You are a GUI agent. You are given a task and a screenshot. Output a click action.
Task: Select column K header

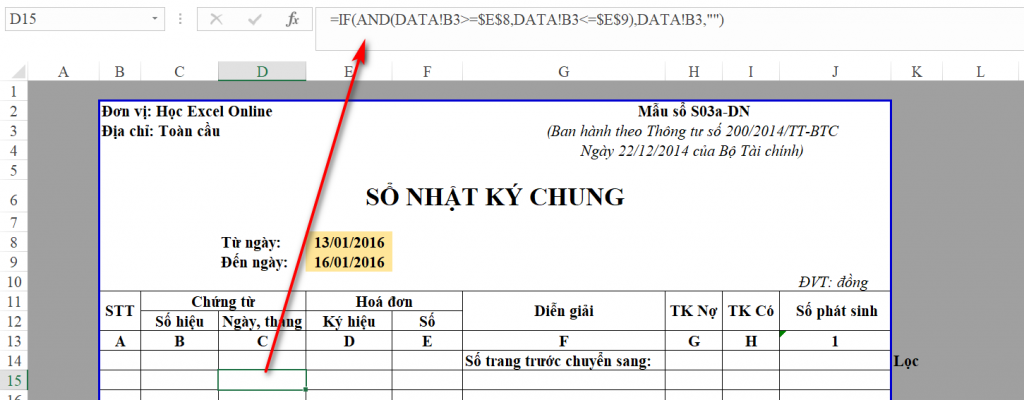(917, 72)
